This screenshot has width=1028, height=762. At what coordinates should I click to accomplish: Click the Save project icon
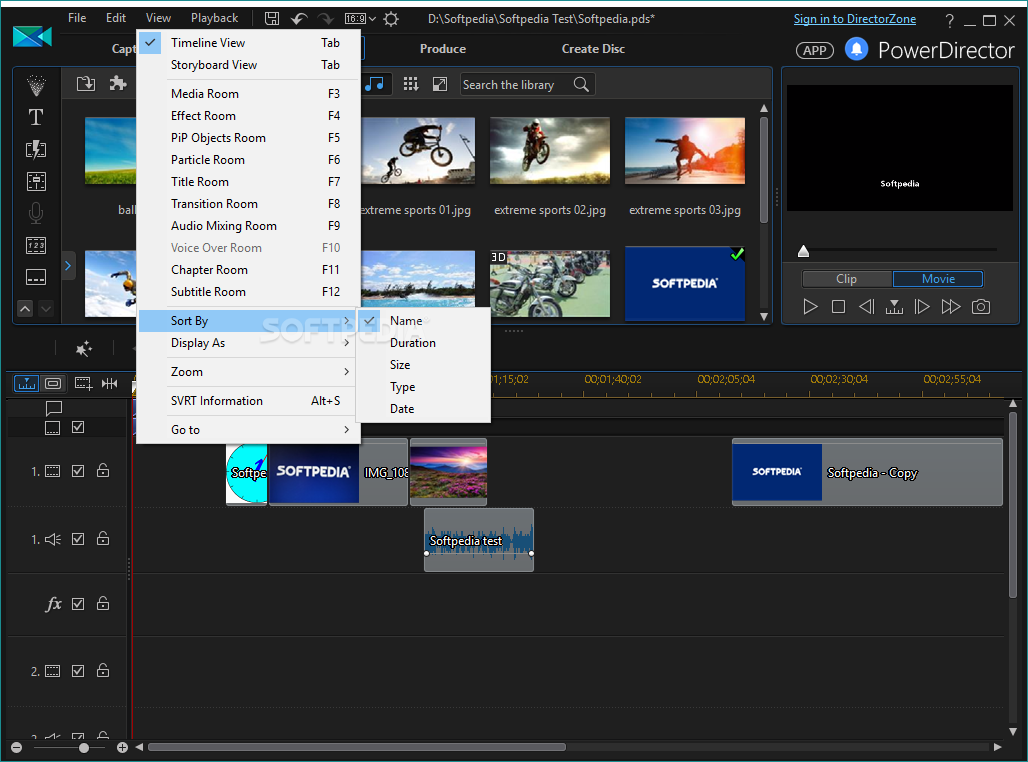(x=271, y=18)
